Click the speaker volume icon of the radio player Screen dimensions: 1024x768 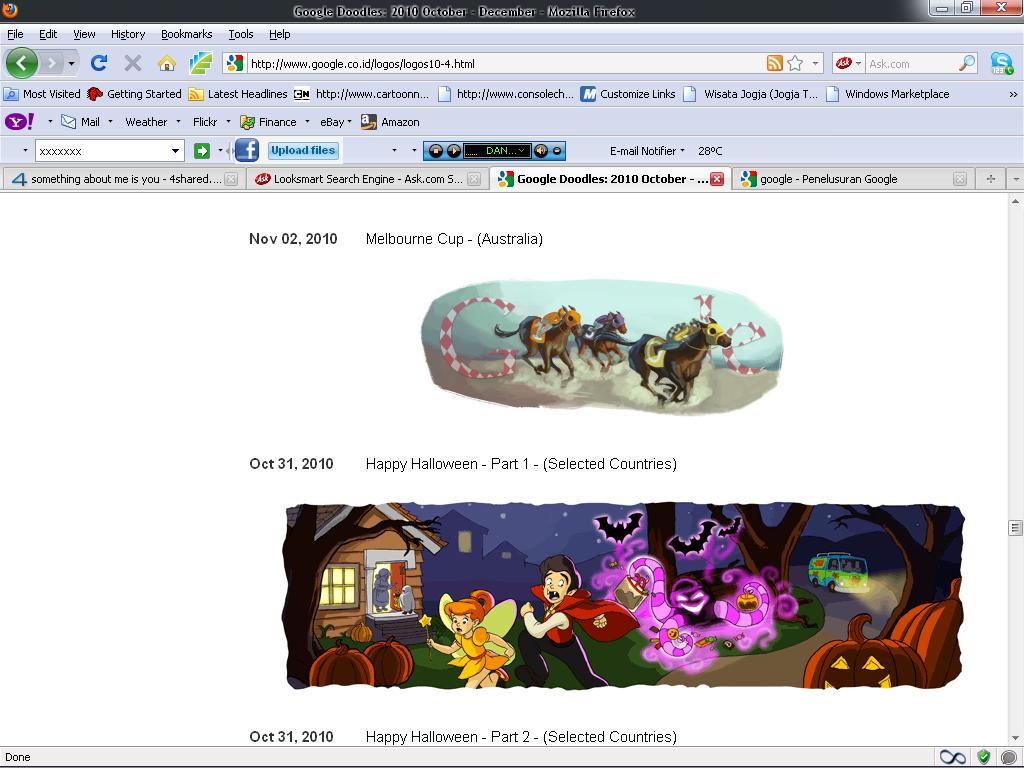pos(541,151)
